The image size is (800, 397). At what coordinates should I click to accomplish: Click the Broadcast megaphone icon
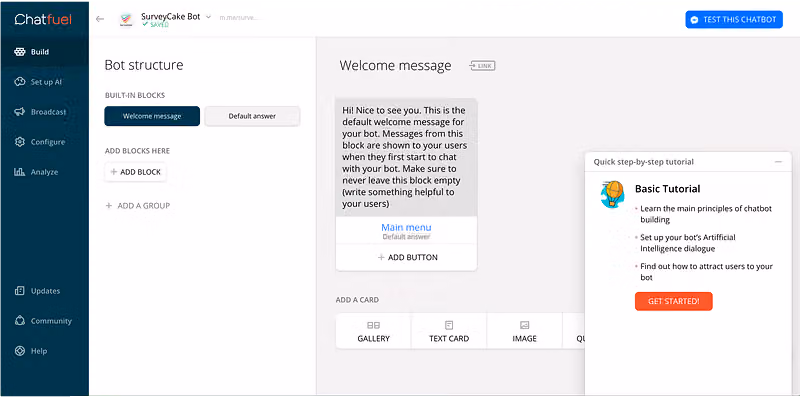[19, 112]
